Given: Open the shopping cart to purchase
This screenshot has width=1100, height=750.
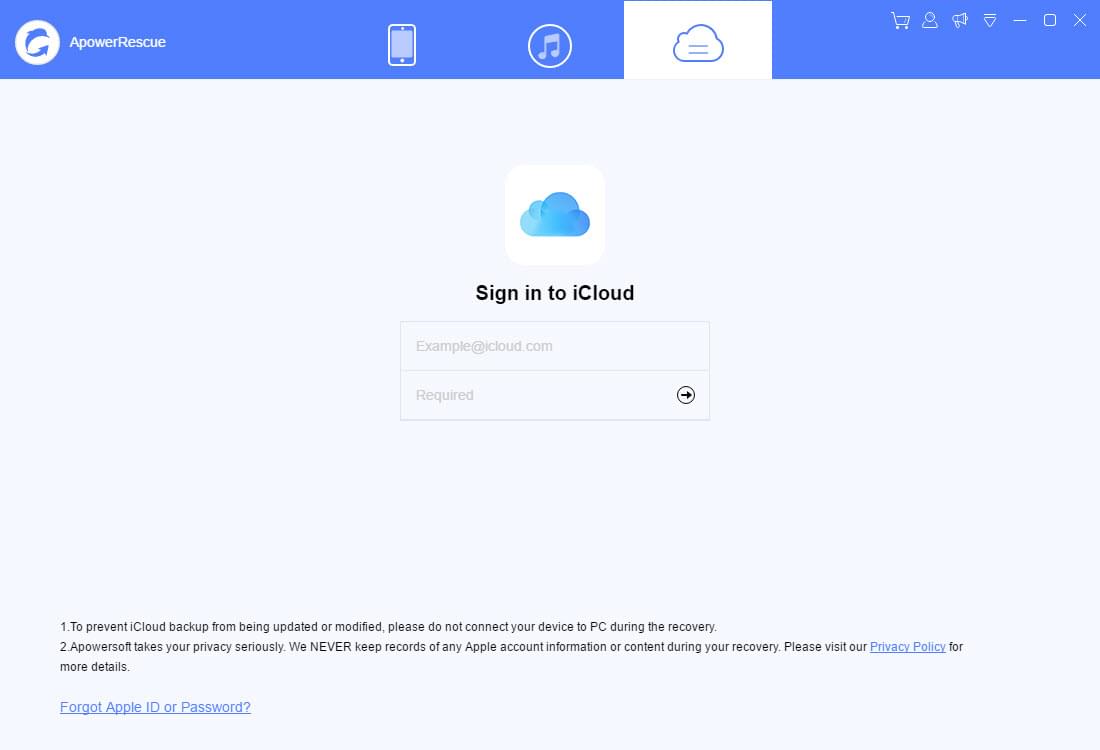Looking at the screenshot, I should tap(899, 20).
